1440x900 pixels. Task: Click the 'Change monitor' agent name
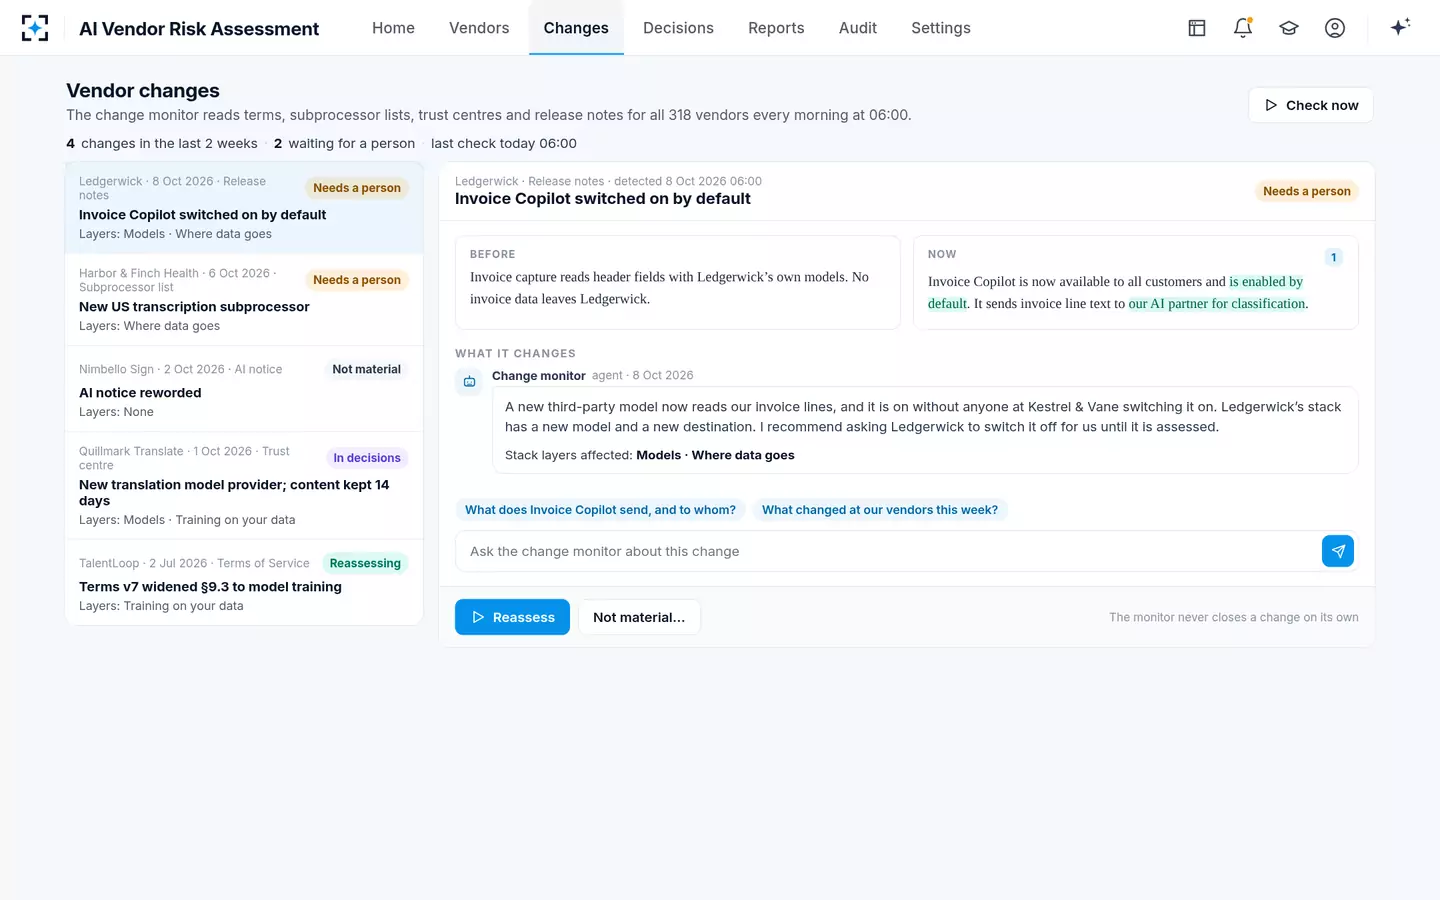(x=539, y=375)
